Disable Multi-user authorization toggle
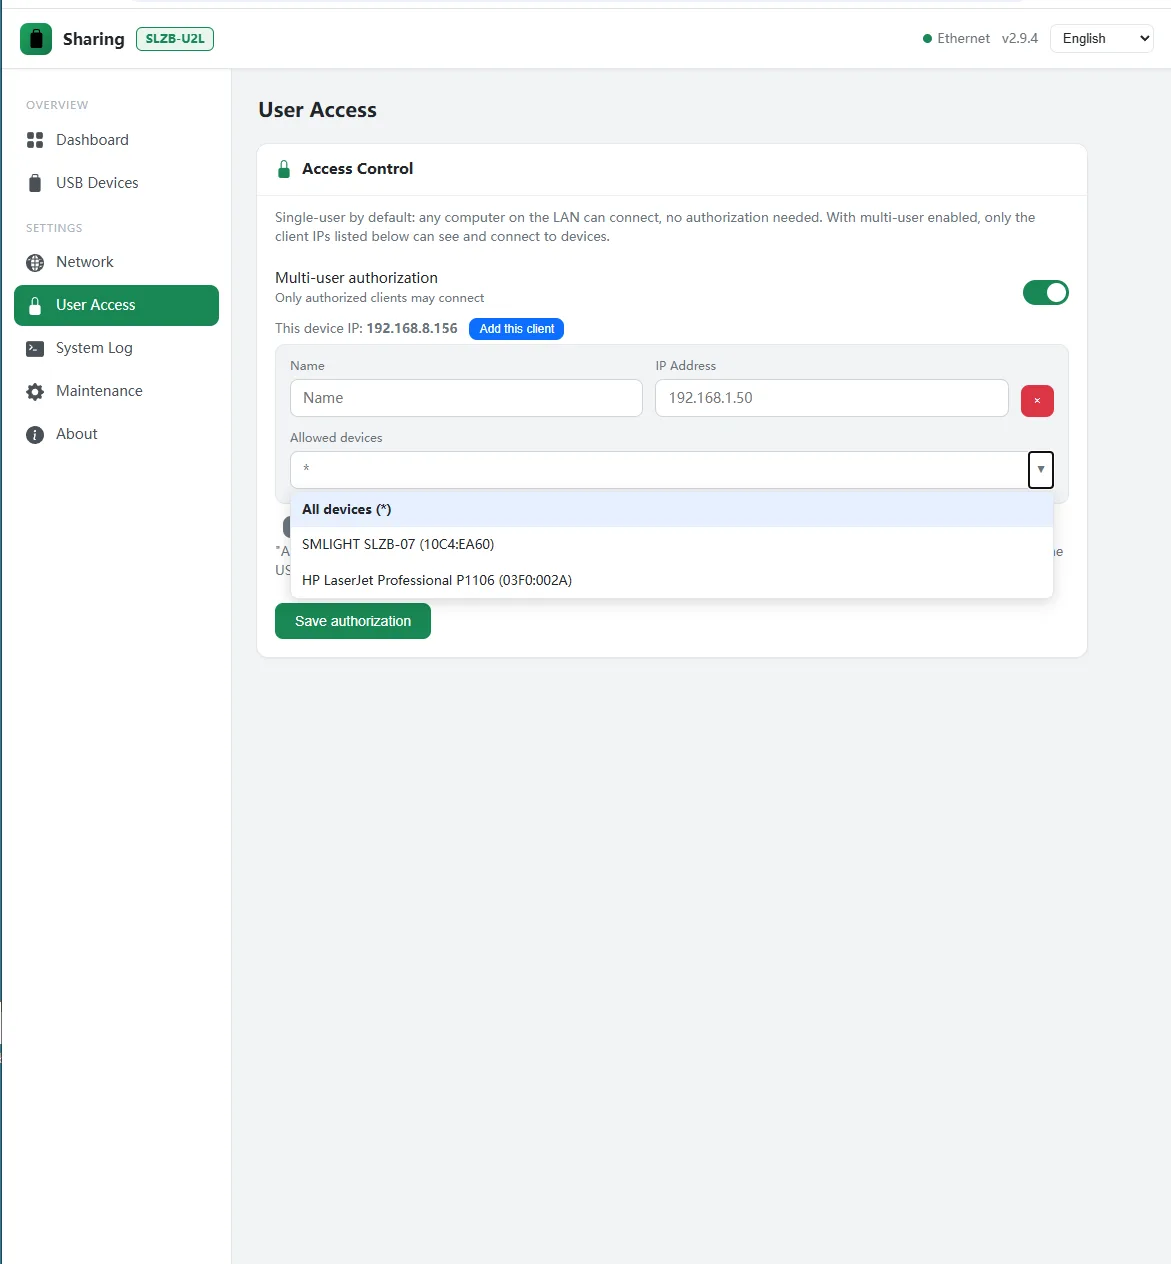 point(1045,292)
